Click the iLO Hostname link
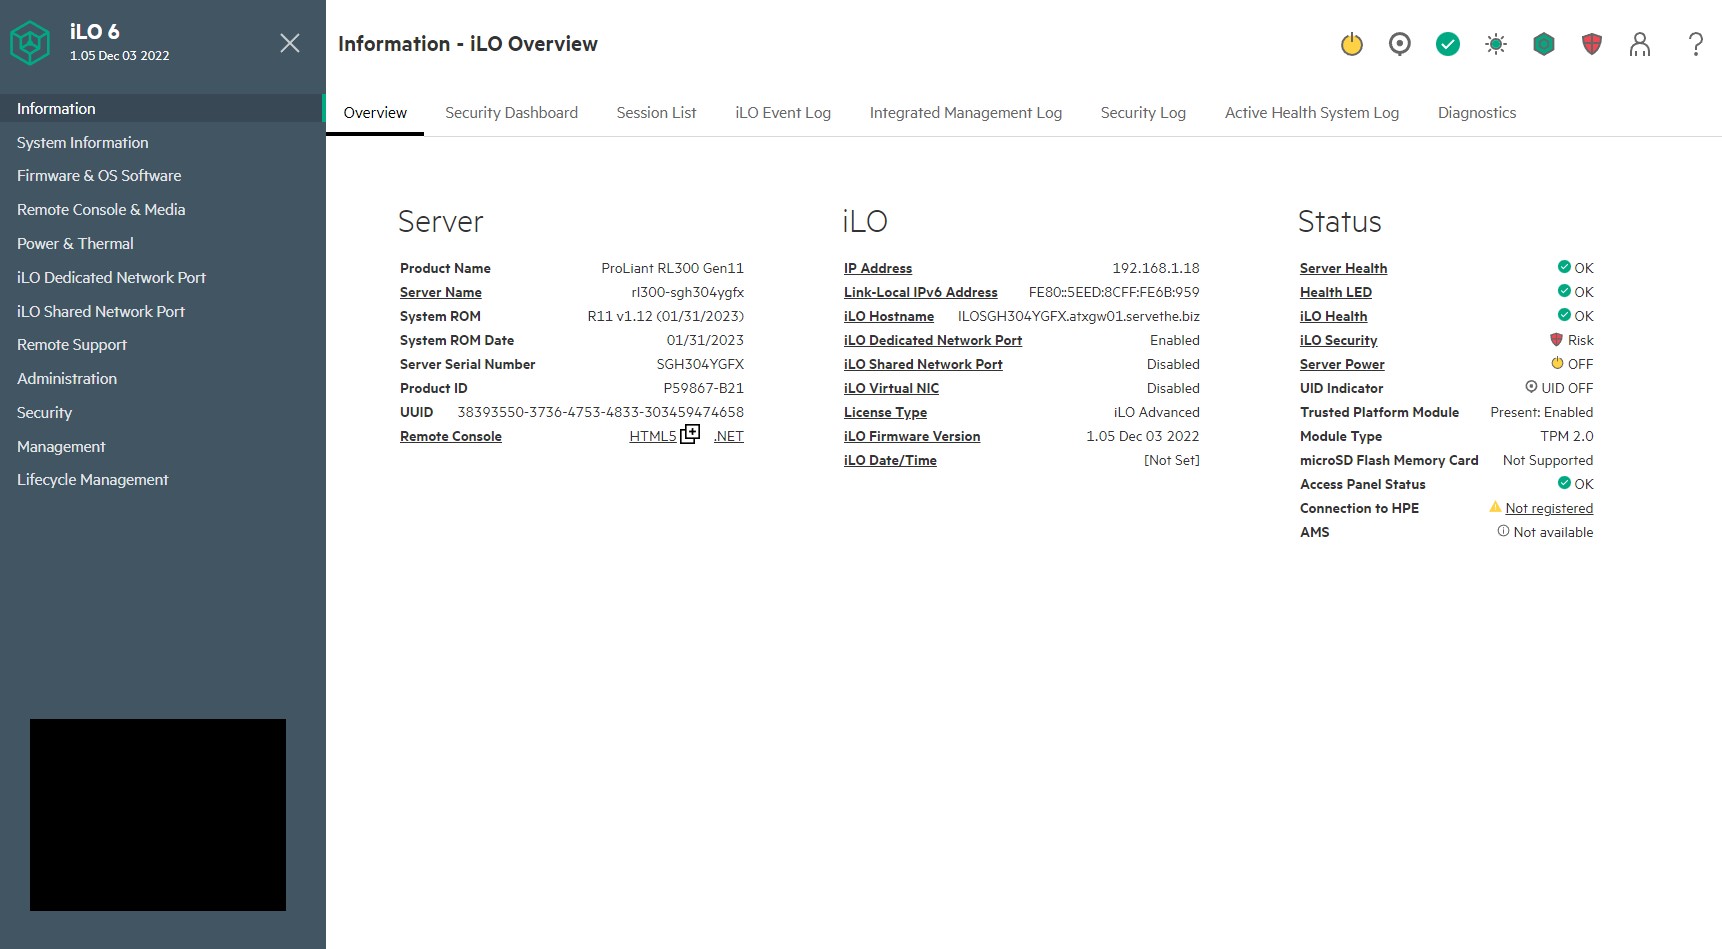Viewport: 1722px width, 949px height. 889,316
